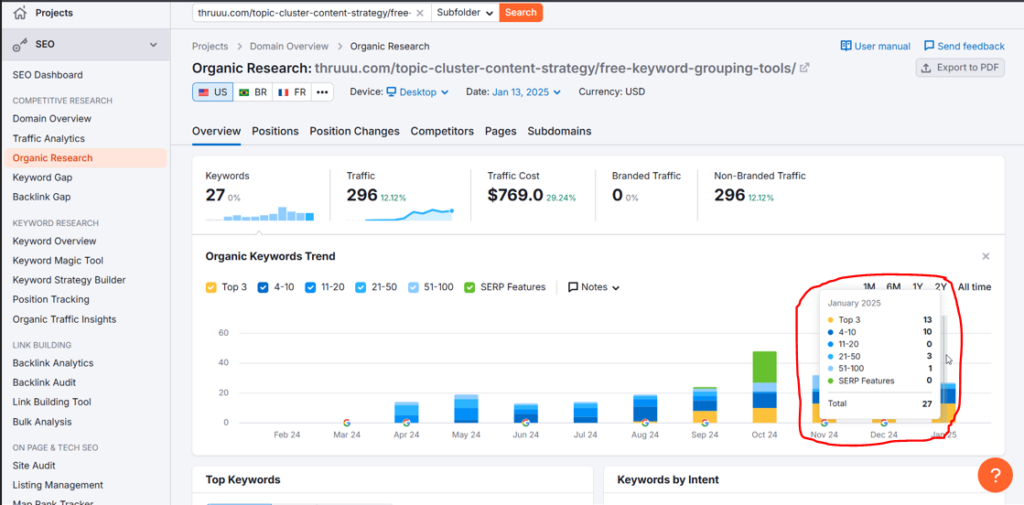The image size is (1024, 505).
Task: Click the orange Search button
Action: [x=520, y=12]
